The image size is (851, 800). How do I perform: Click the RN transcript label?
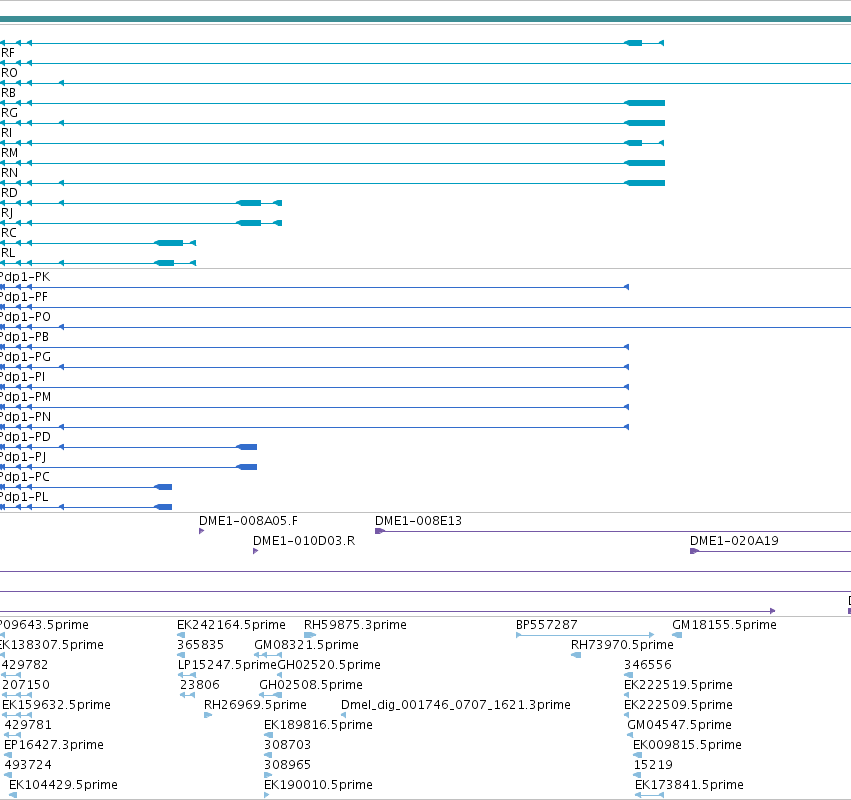point(9,173)
